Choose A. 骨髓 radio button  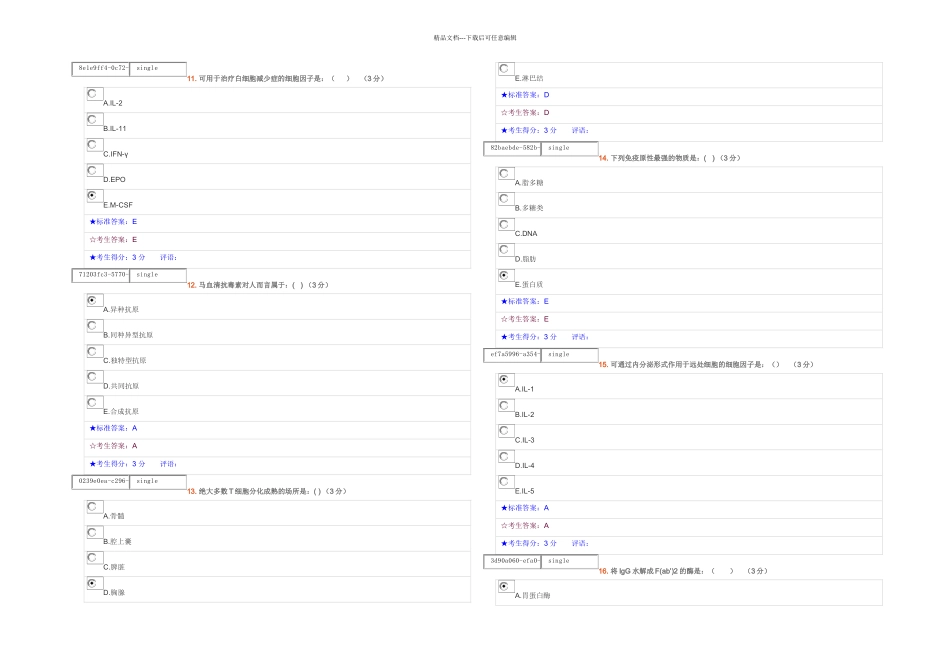click(x=92, y=507)
